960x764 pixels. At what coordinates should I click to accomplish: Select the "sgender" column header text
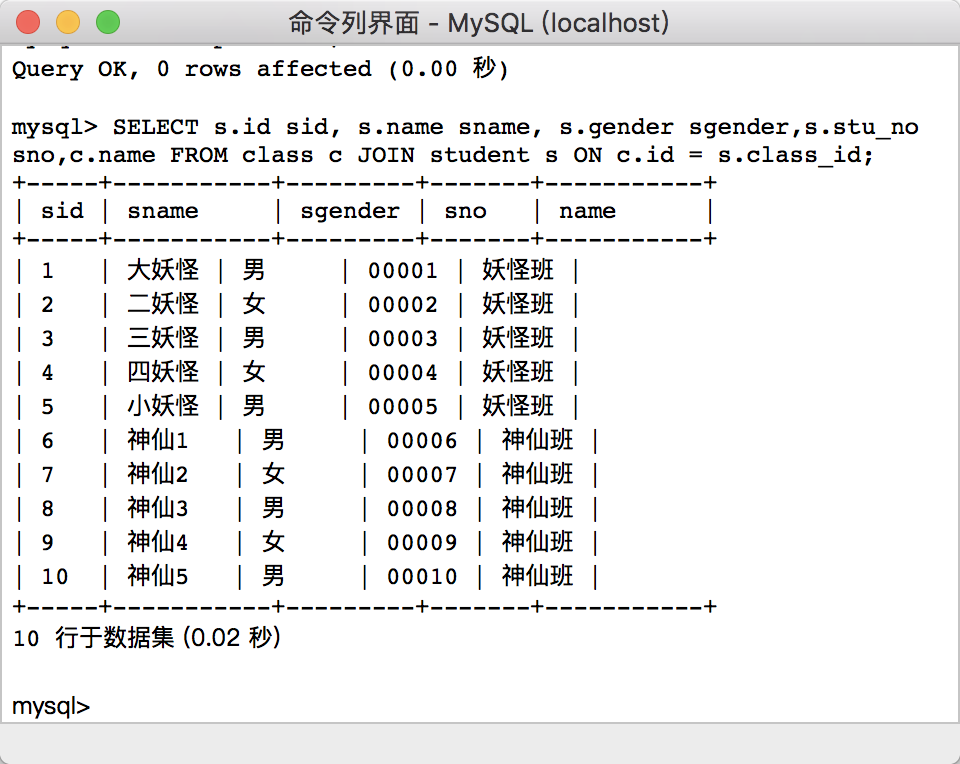tap(349, 211)
